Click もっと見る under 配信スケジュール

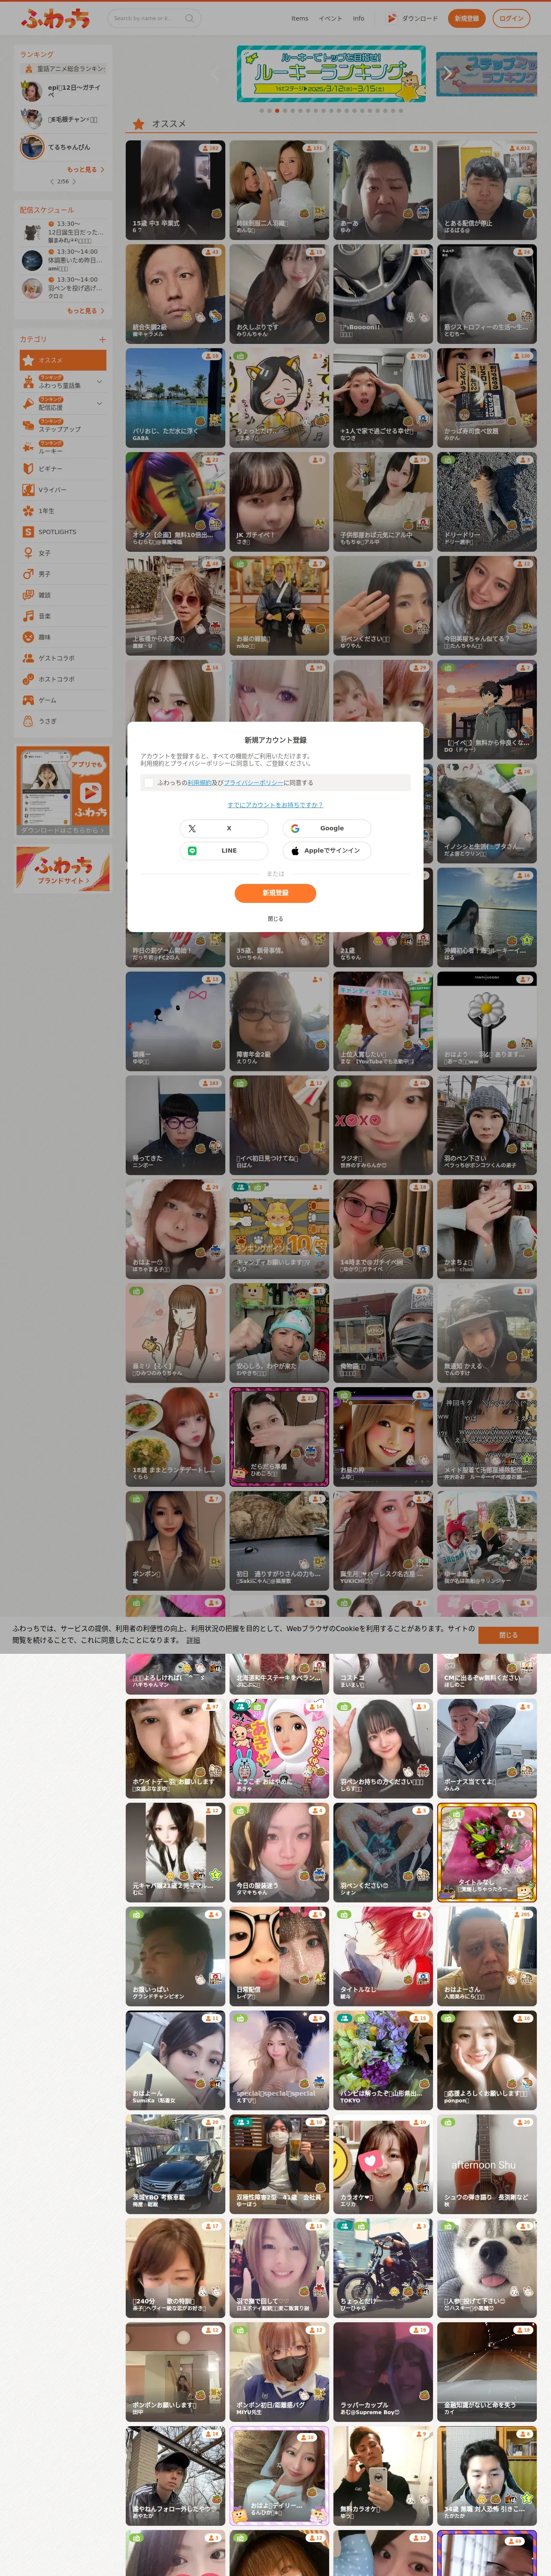coord(85,311)
